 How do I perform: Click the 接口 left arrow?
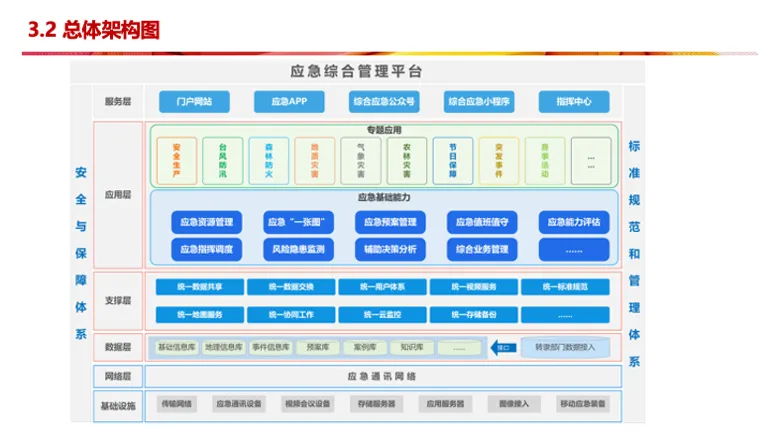point(503,348)
